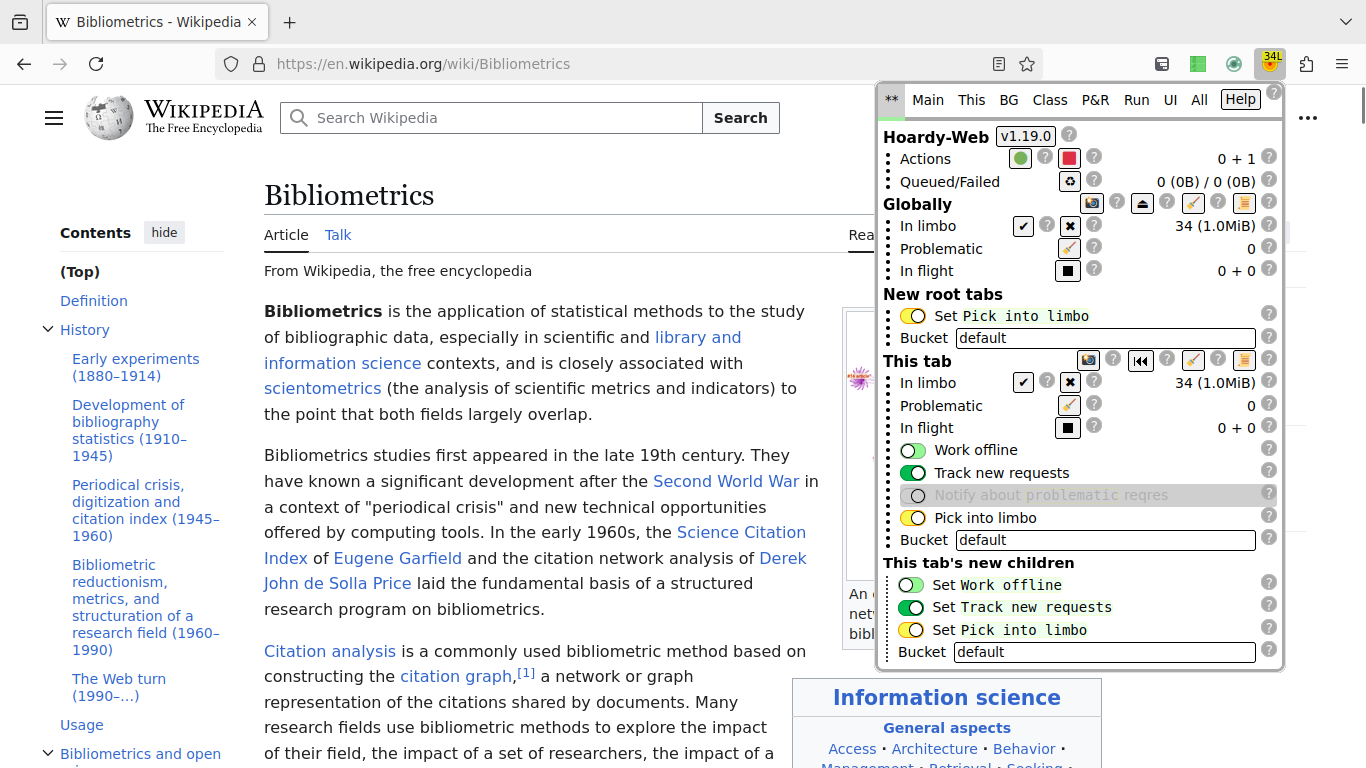Screen dimensions: 1366x768
Task: Switch to the All tab in popup
Action: pyautogui.click(x=1199, y=100)
